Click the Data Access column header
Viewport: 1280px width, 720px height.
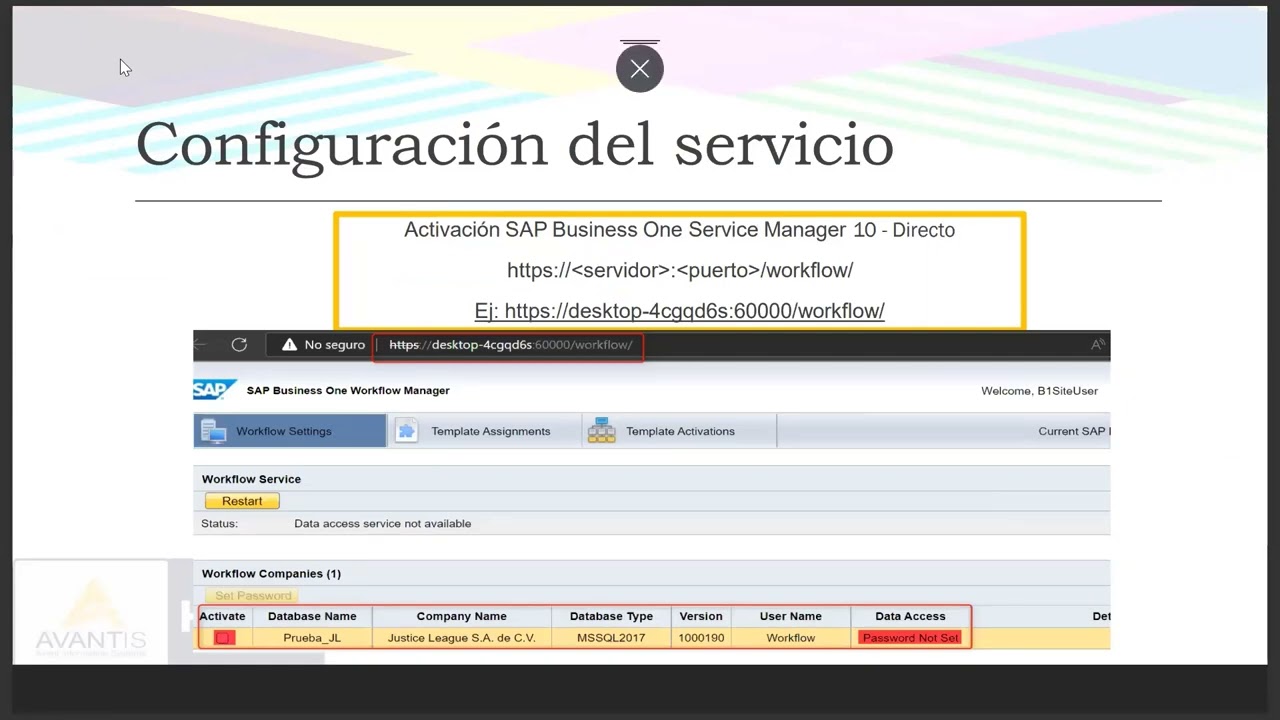(910, 616)
